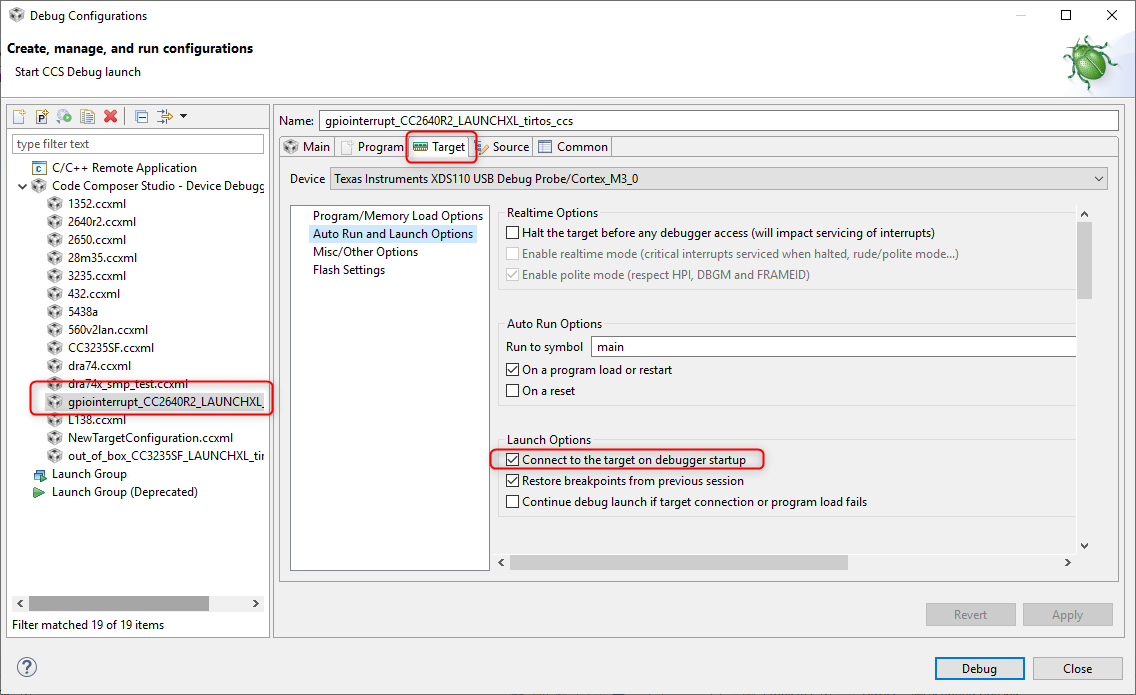Image resolution: width=1136 pixels, height=695 pixels.
Task: Open the filter toolbar dropdown arrow
Action: tap(184, 117)
